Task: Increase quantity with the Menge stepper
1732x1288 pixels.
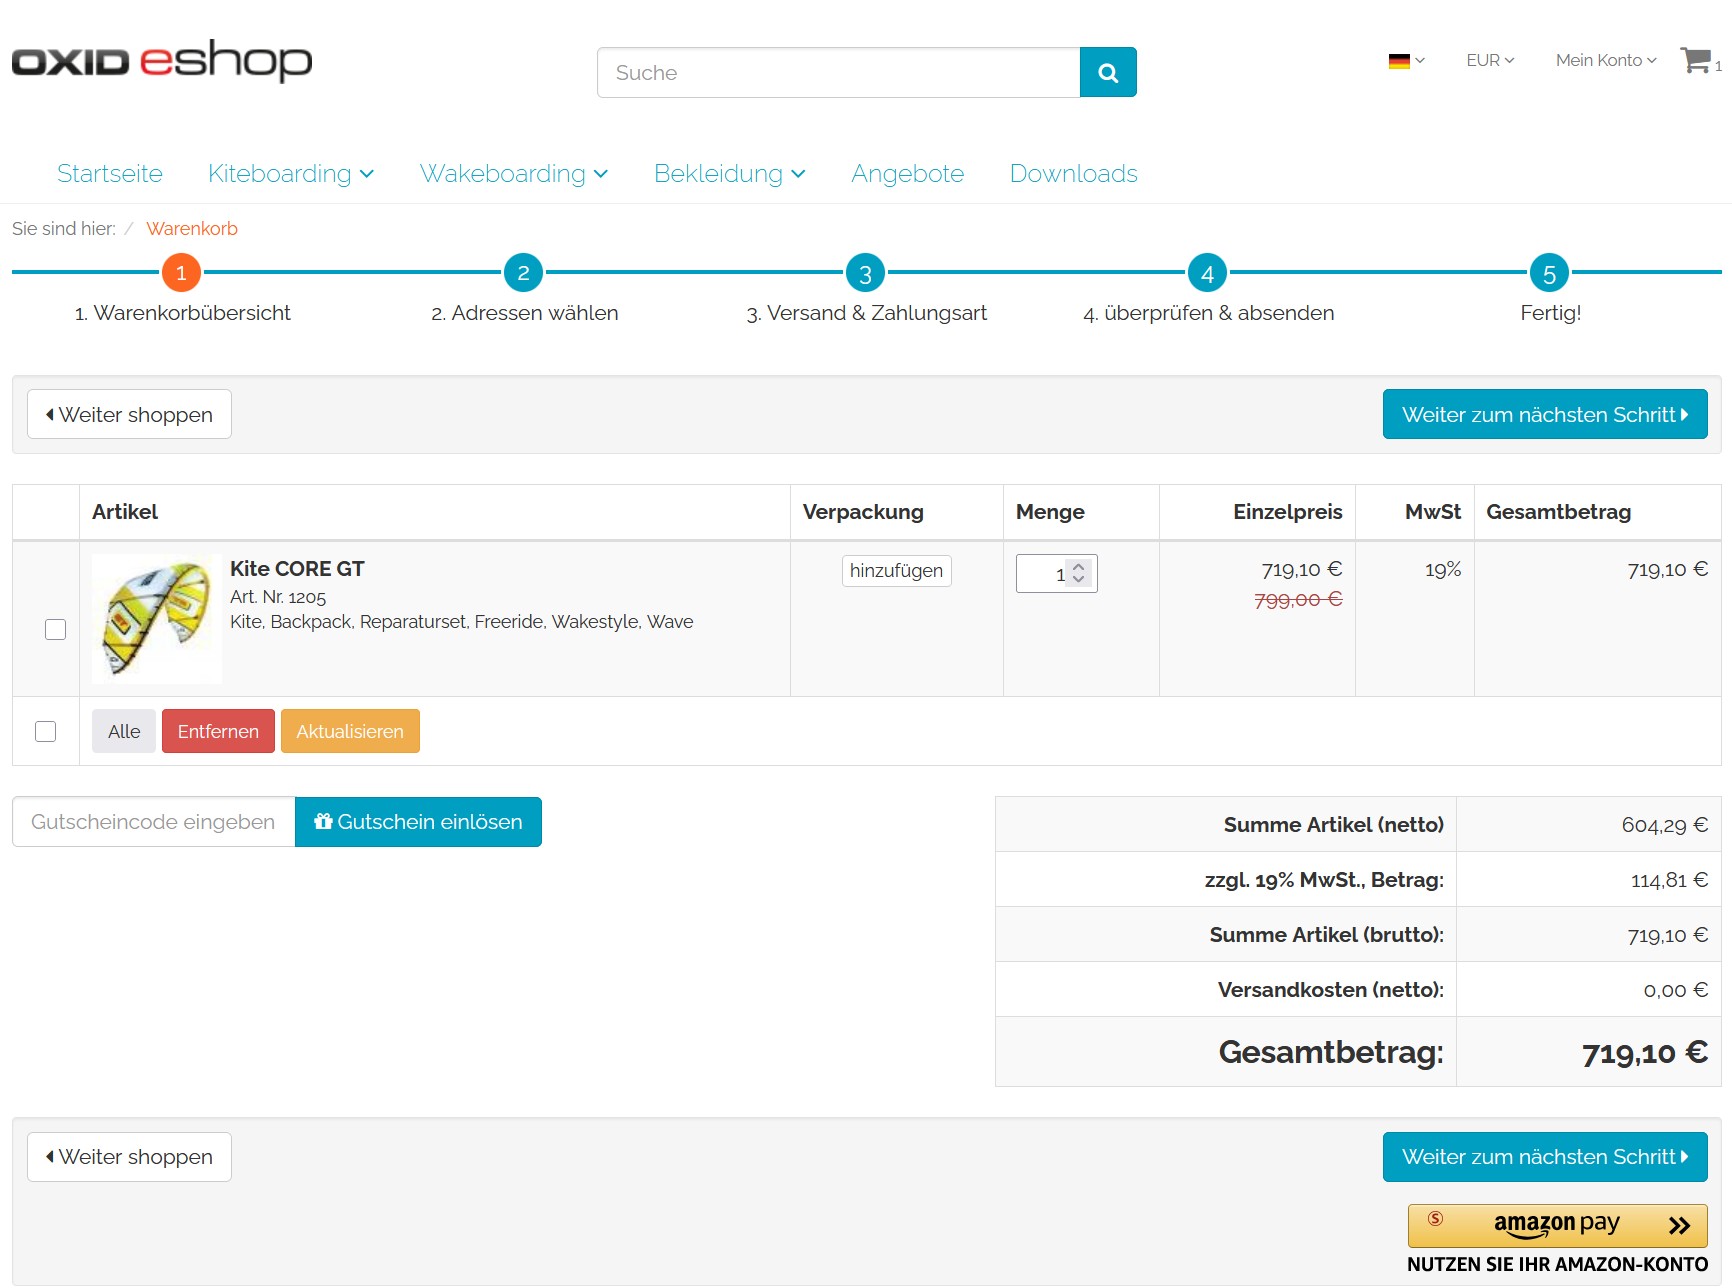Action: [x=1078, y=567]
